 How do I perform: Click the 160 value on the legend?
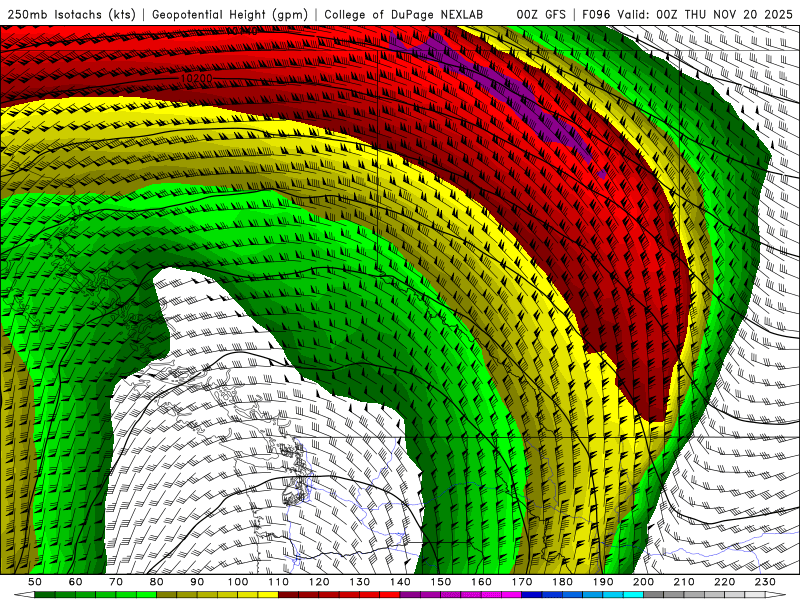point(481,582)
